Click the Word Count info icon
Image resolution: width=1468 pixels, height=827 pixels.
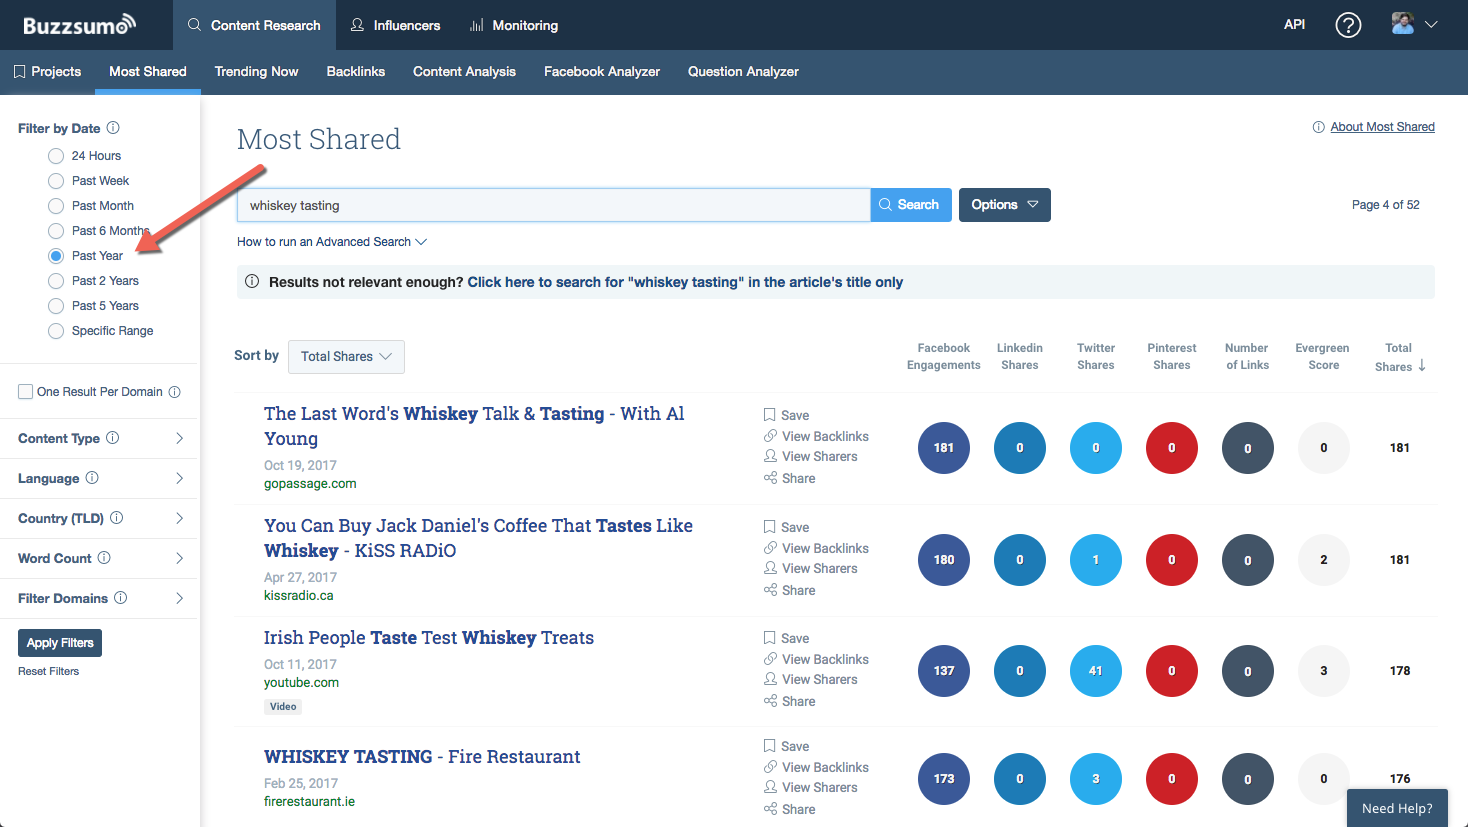104,558
